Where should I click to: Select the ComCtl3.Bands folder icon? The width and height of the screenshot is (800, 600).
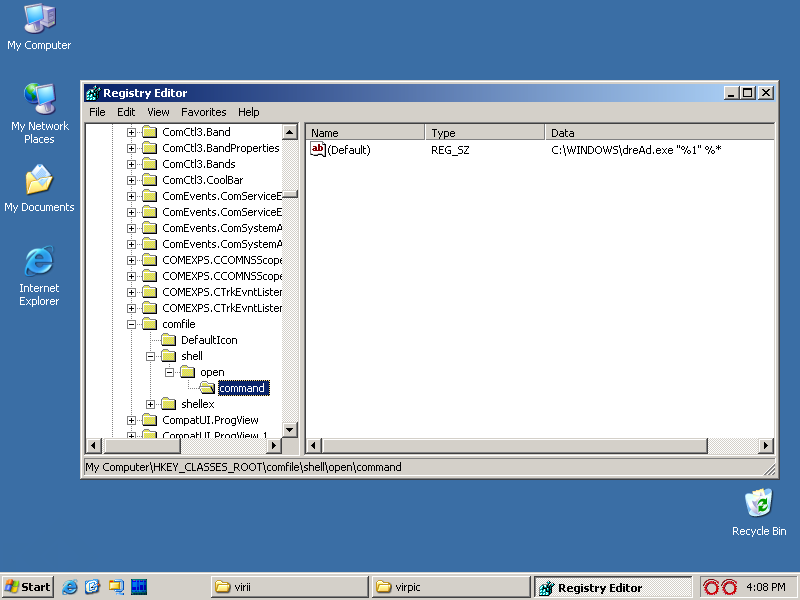tap(149, 164)
